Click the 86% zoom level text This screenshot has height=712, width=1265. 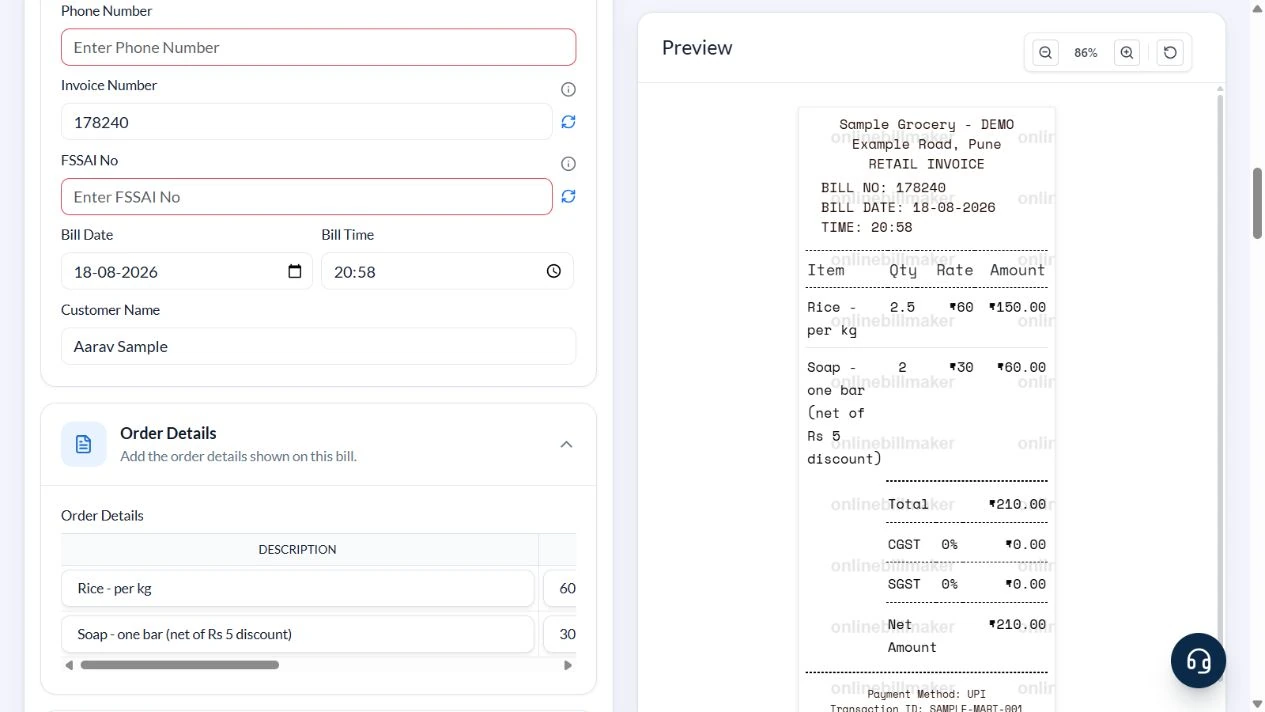pyautogui.click(x=1086, y=53)
